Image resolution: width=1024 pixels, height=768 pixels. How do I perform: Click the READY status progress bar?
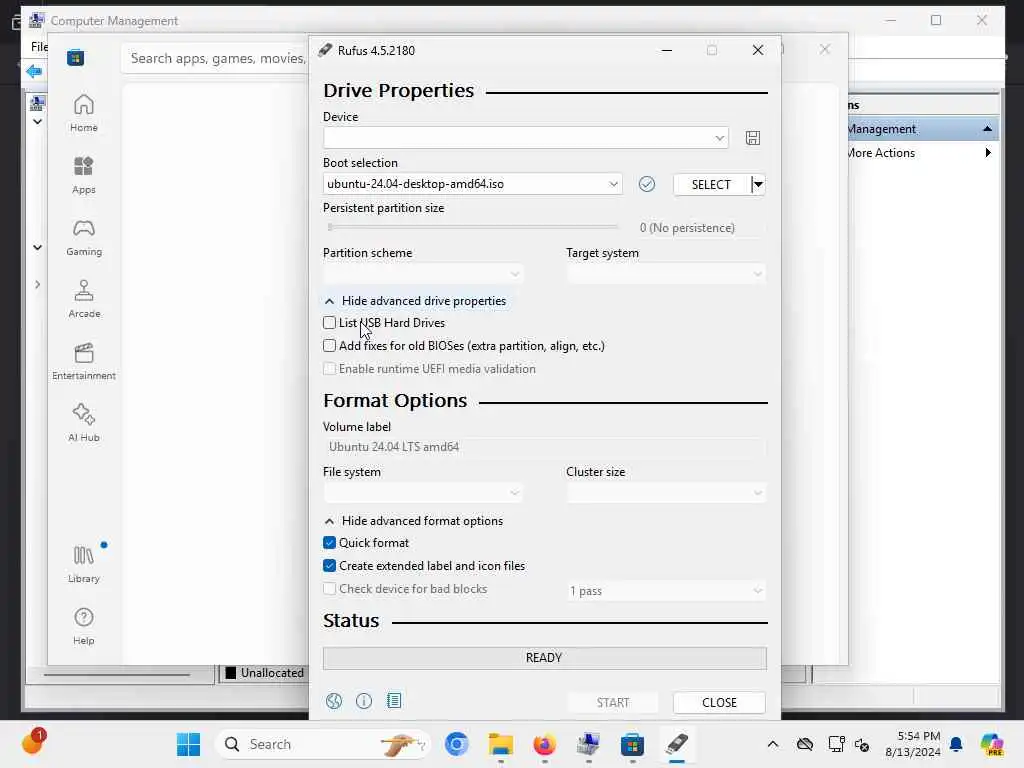point(545,658)
